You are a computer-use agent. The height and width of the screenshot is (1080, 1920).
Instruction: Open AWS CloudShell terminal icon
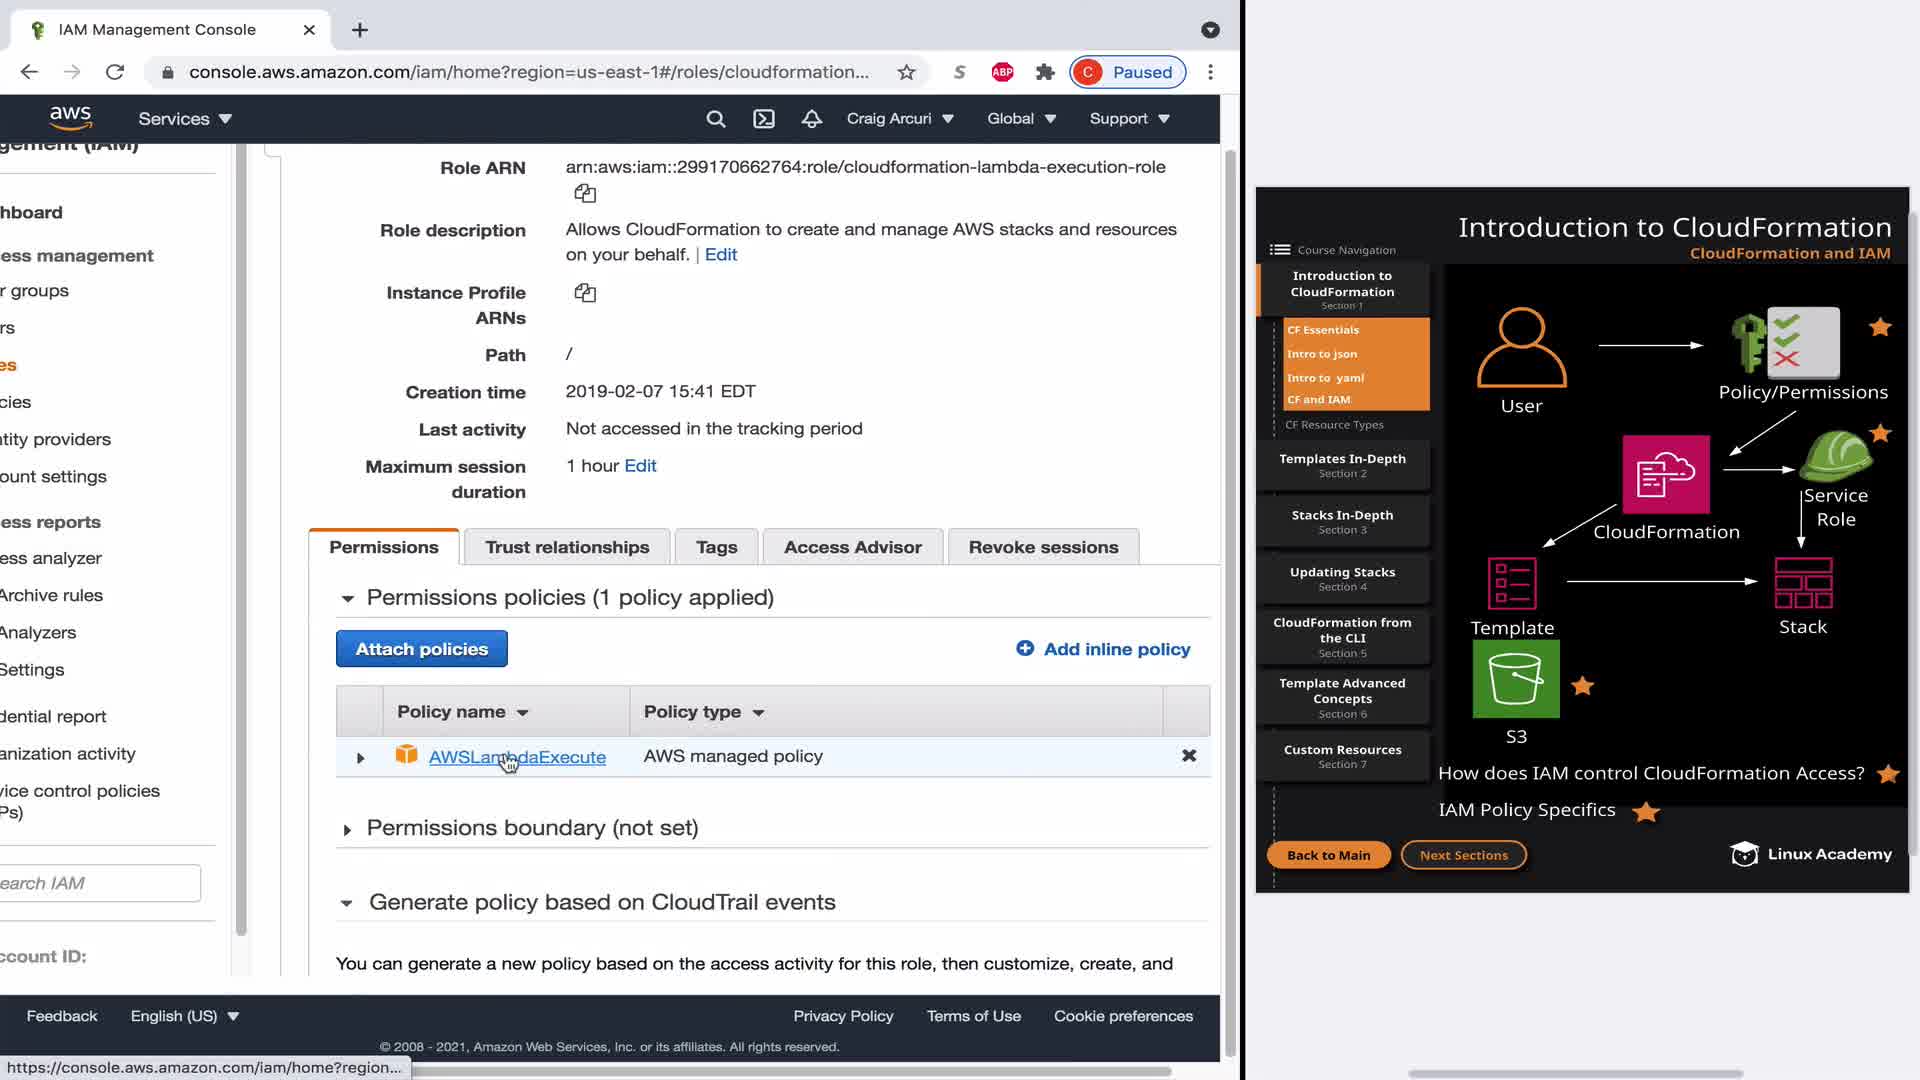(764, 119)
